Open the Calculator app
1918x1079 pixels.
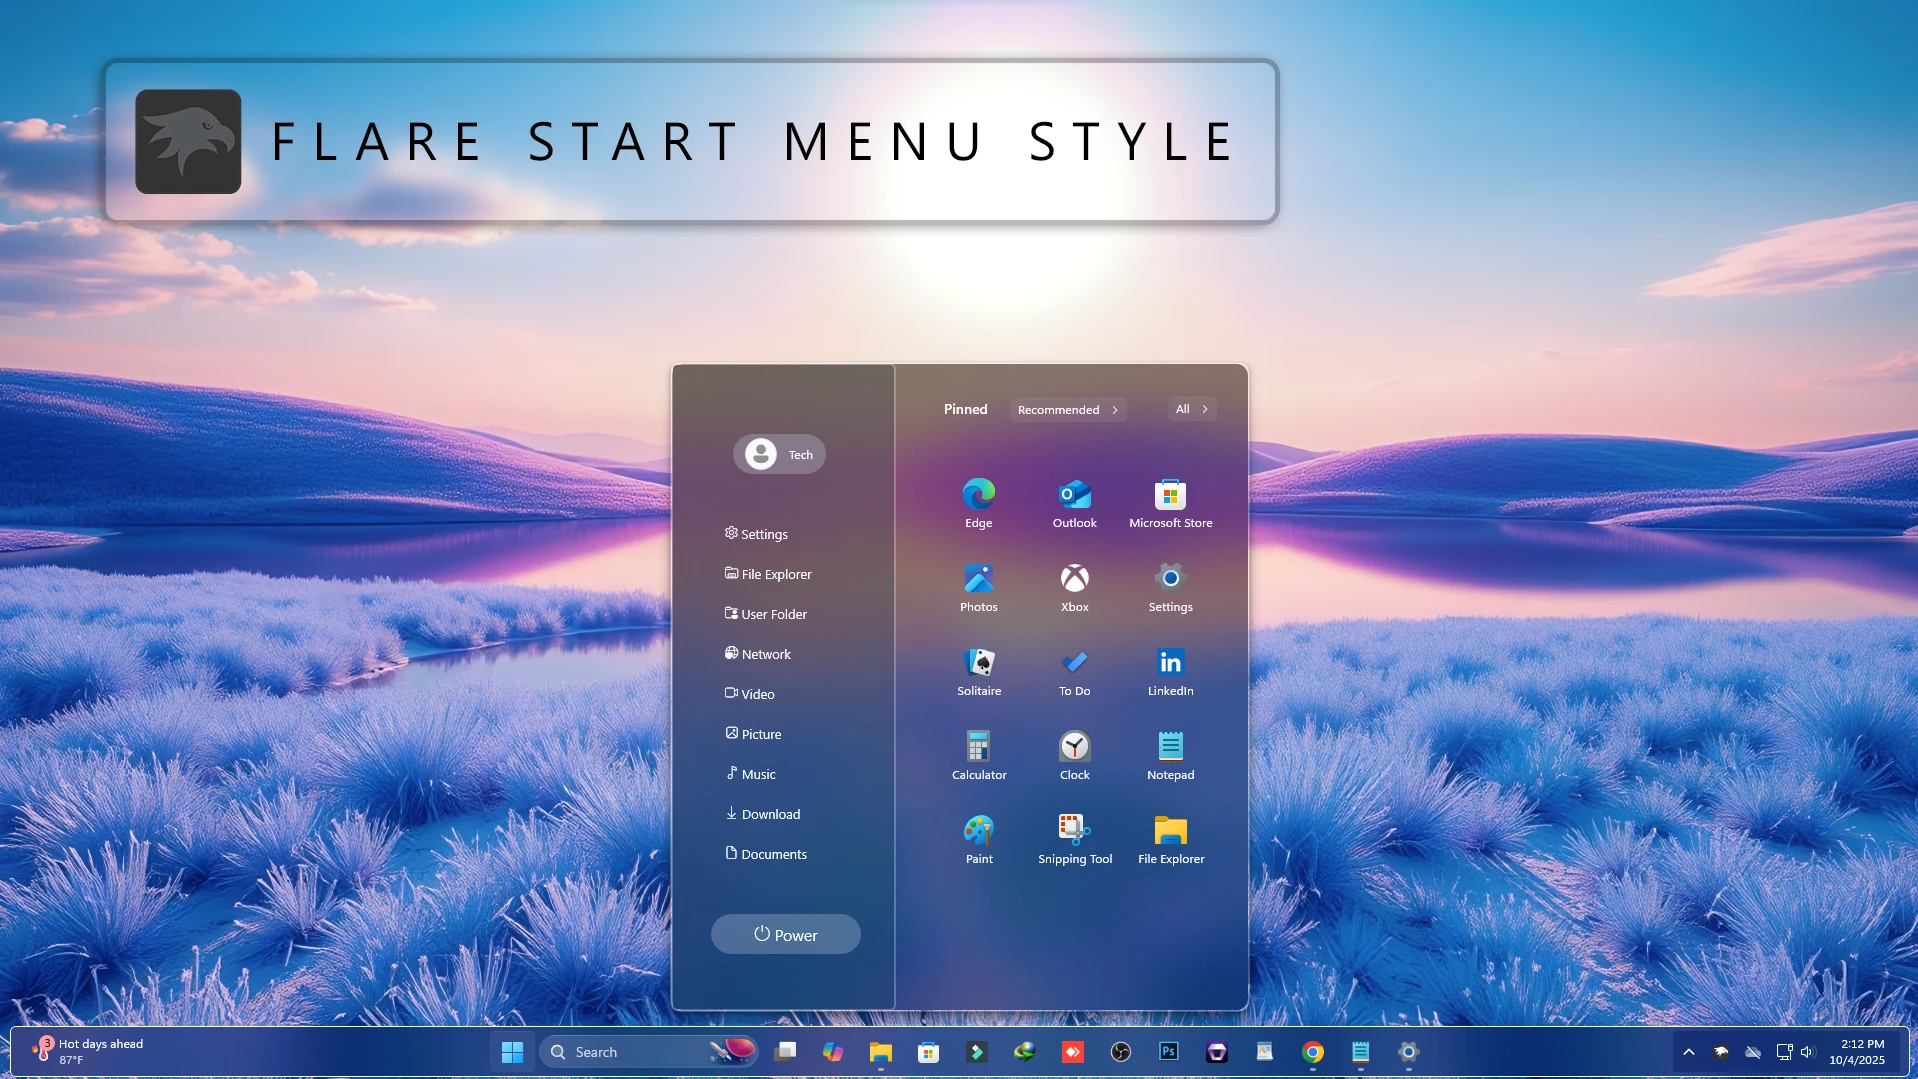pyautogui.click(x=978, y=754)
